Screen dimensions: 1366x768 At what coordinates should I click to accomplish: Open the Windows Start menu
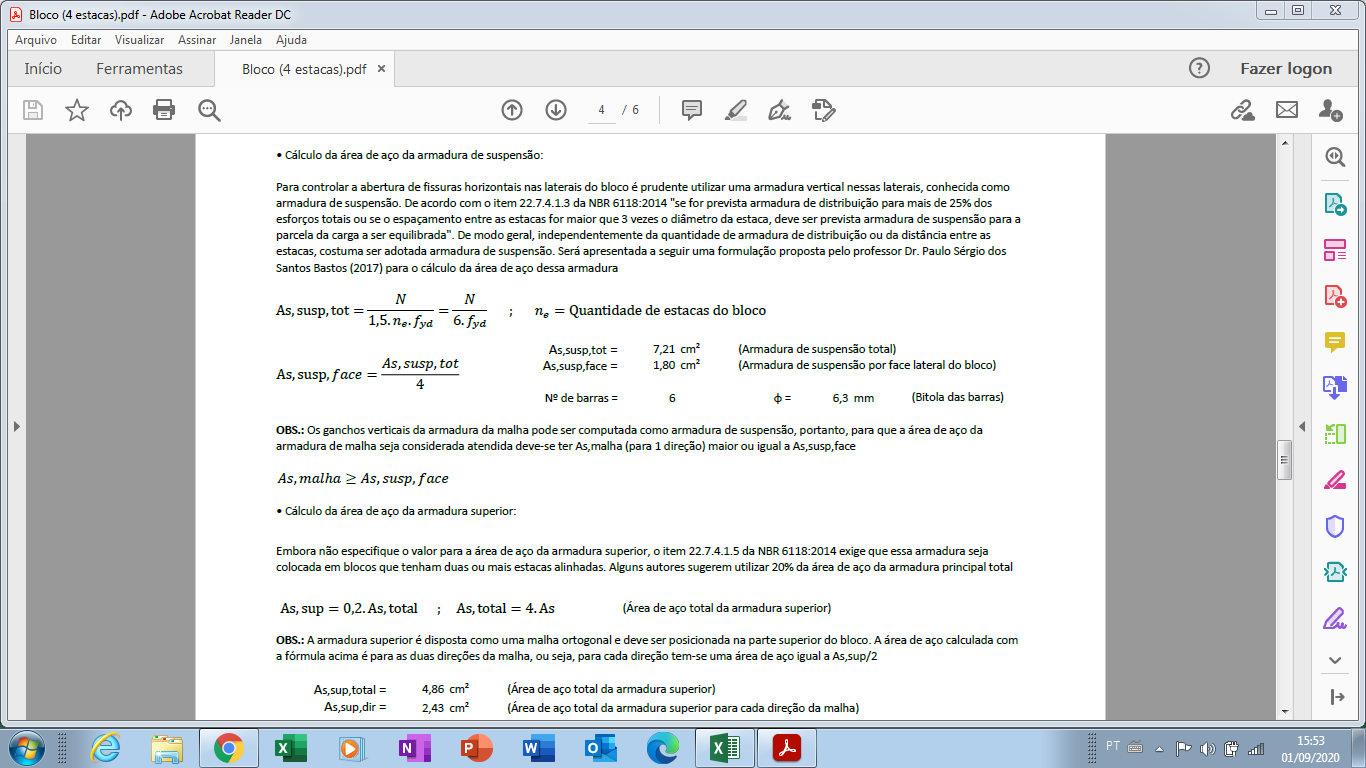[x=25, y=748]
